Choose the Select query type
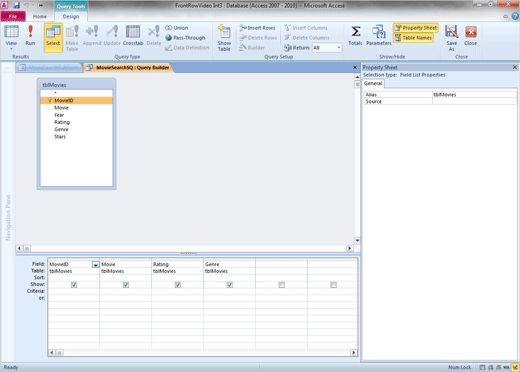The width and height of the screenshot is (520, 372). [x=53, y=38]
